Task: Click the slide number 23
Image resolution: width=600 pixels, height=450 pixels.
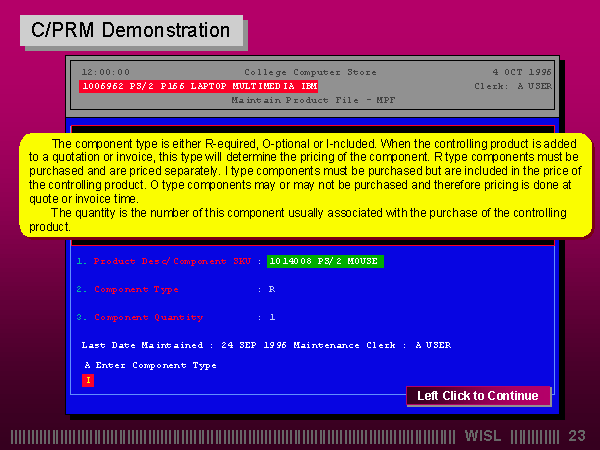Action: (x=576, y=436)
